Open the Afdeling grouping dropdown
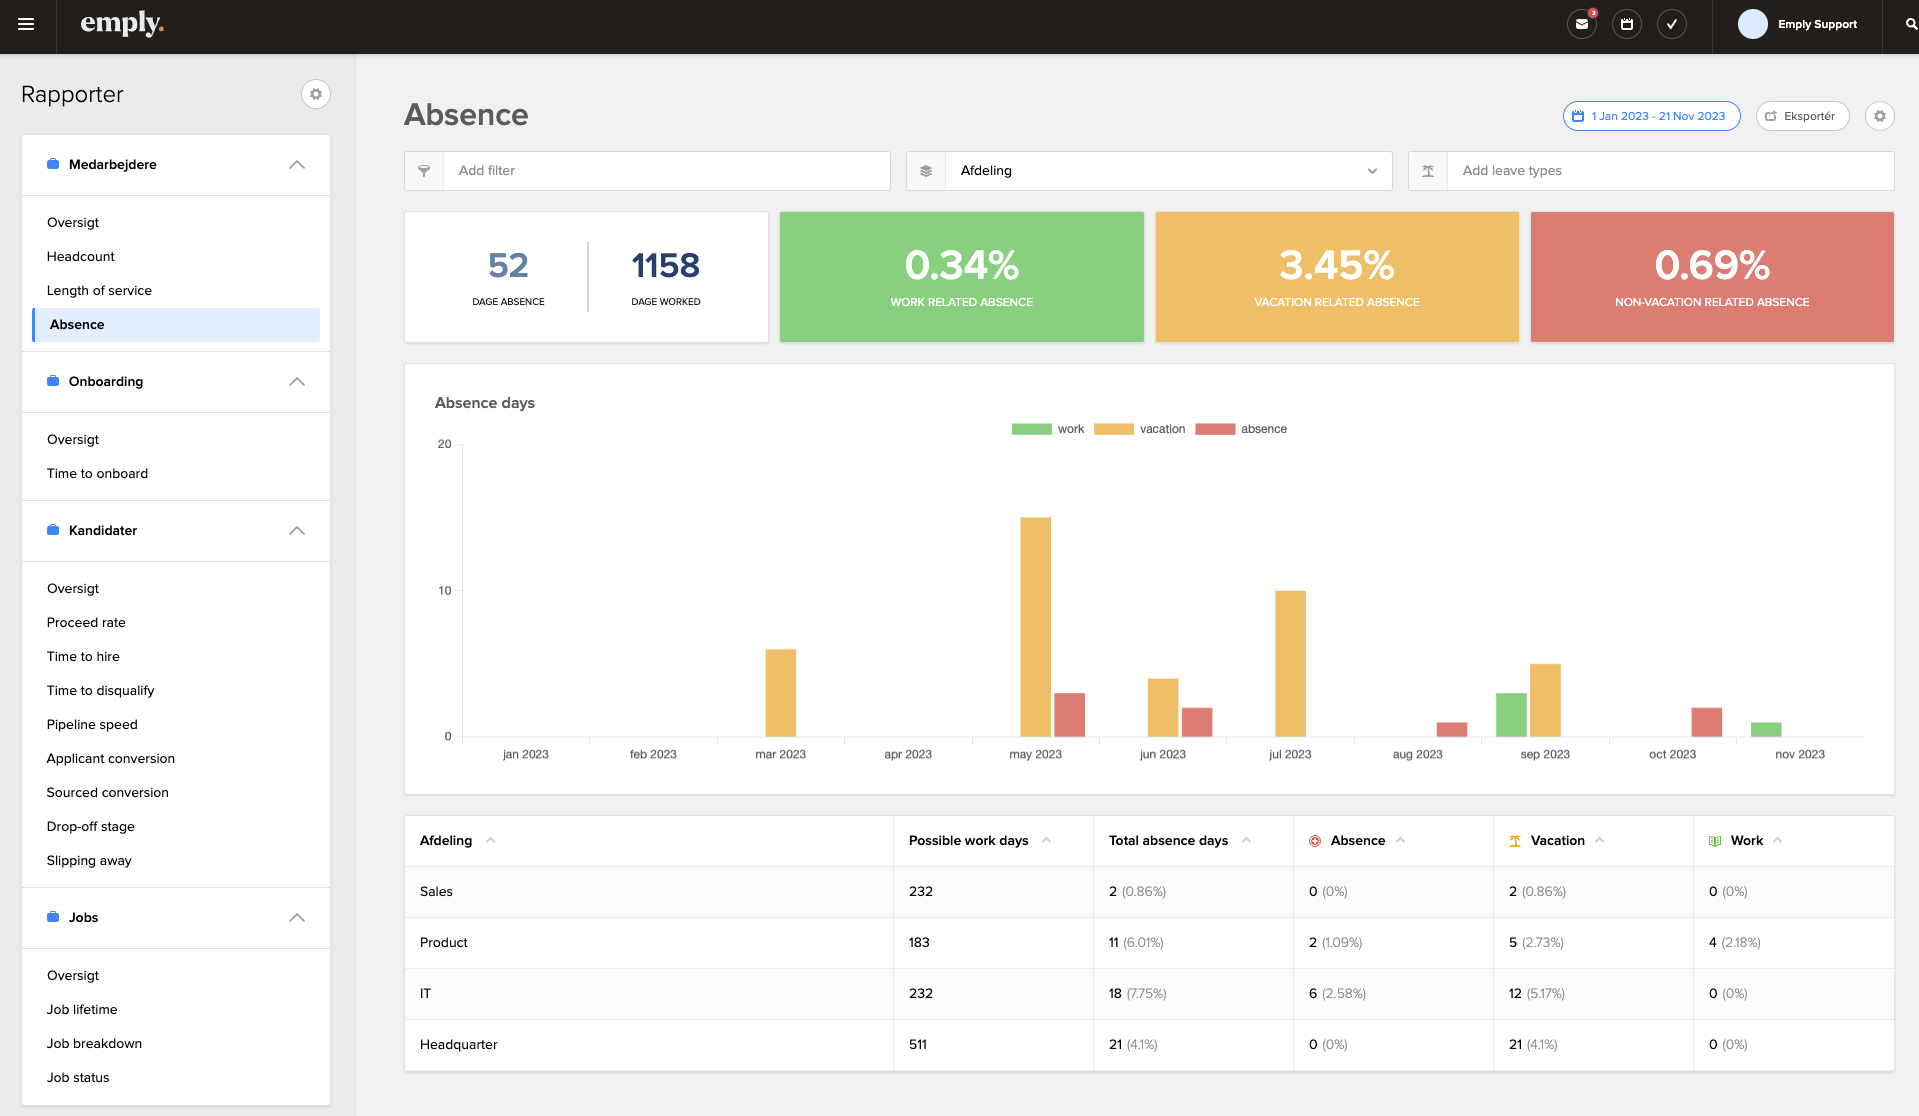 1166,171
